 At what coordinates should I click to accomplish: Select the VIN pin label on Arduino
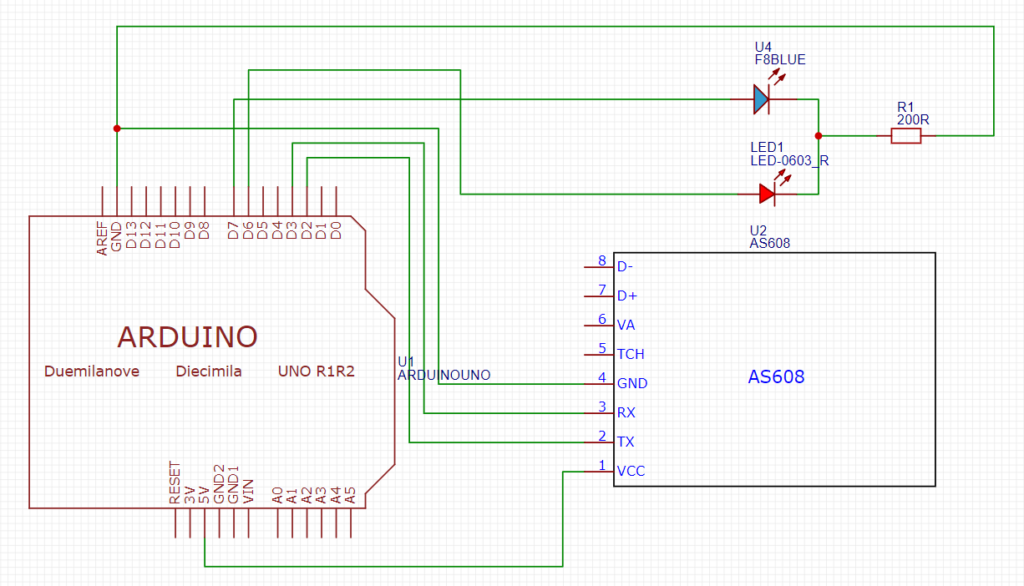click(248, 492)
